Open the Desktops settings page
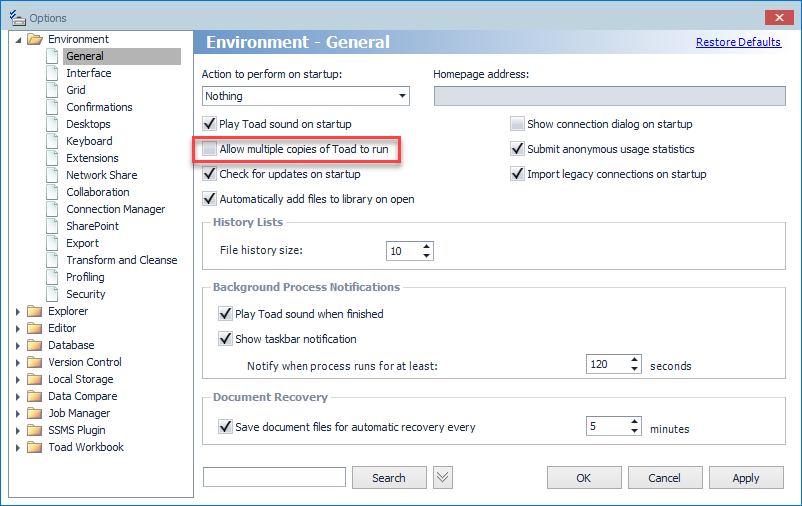Image resolution: width=802 pixels, height=506 pixels. point(88,124)
